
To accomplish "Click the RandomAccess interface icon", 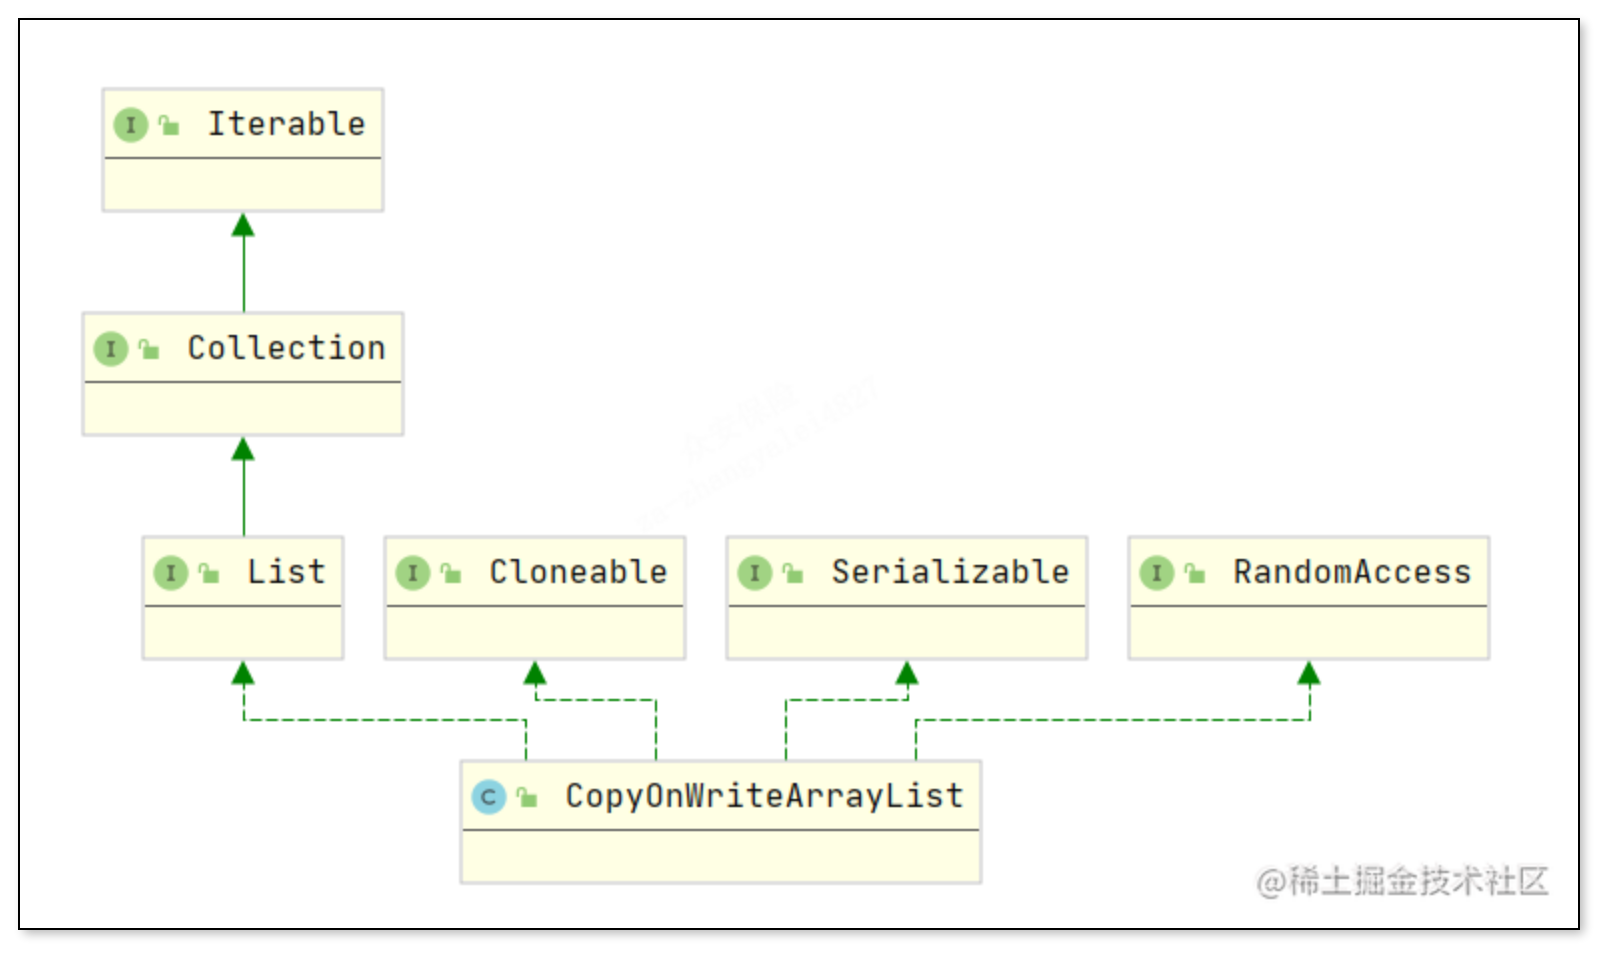I will [1157, 573].
